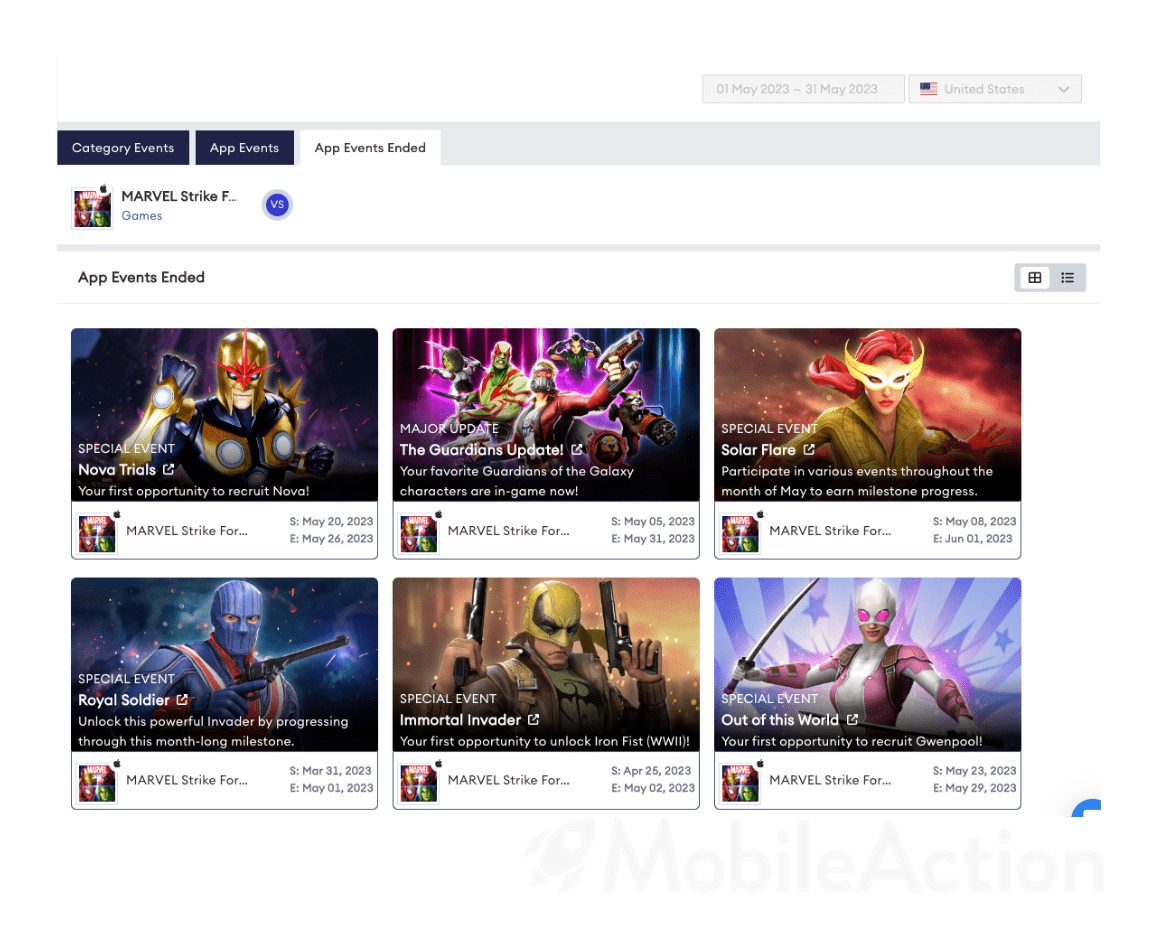Open Out of this World external link icon
Image resolution: width=1161 pixels, height=951 pixels.
click(852, 719)
